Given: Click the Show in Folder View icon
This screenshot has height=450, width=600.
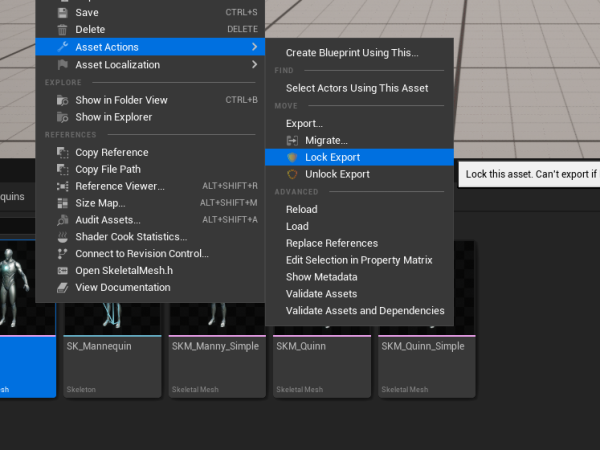Looking at the screenshot, I should coord(63,100).
